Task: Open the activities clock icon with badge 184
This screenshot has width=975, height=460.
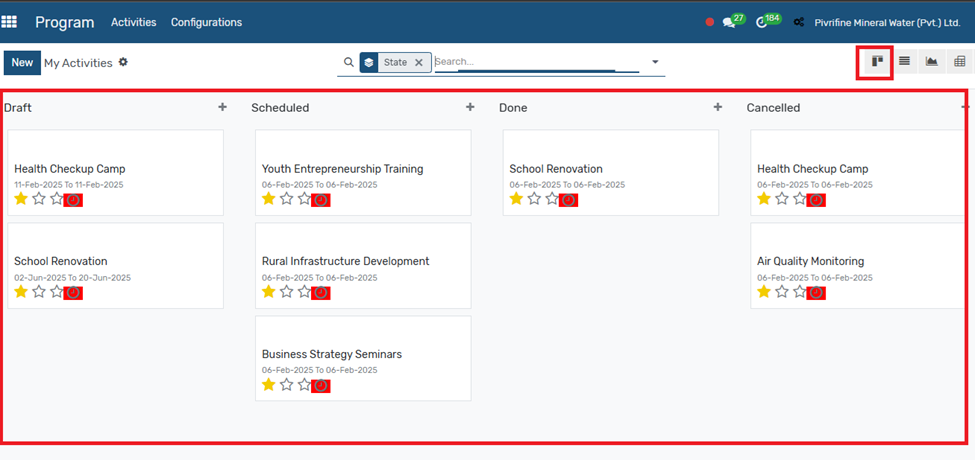Action: (762, 22)
